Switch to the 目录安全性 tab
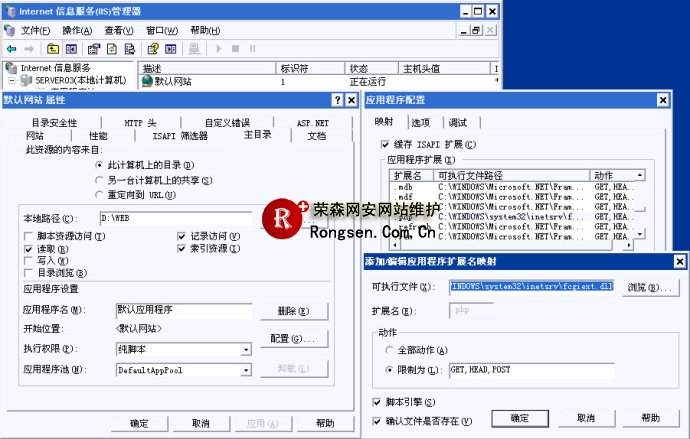 (x=54, y=122)
